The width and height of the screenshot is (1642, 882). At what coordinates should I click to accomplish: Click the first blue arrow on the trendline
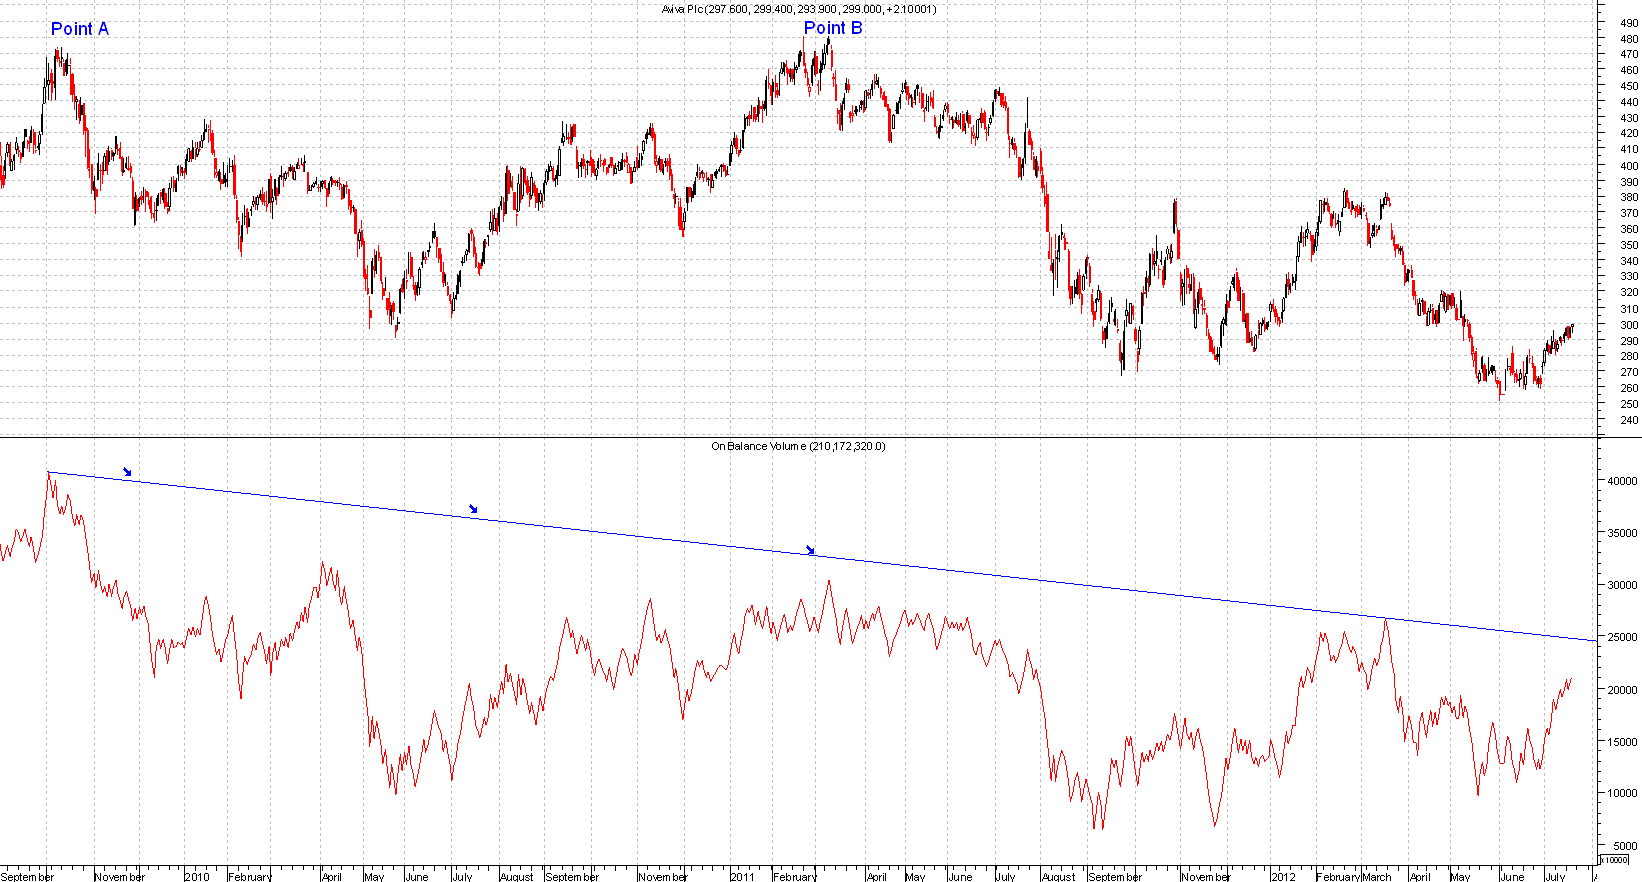pyautogui.click(x=127, y=472)
